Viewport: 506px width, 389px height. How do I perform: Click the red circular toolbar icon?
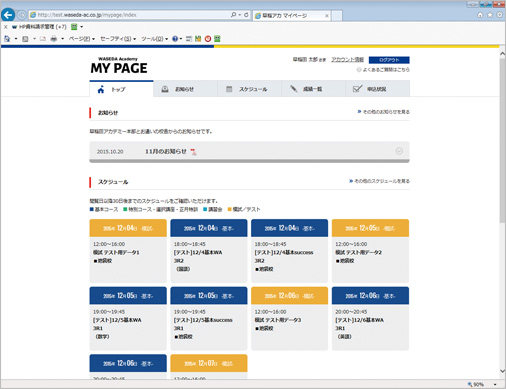(x=208, y=39)
